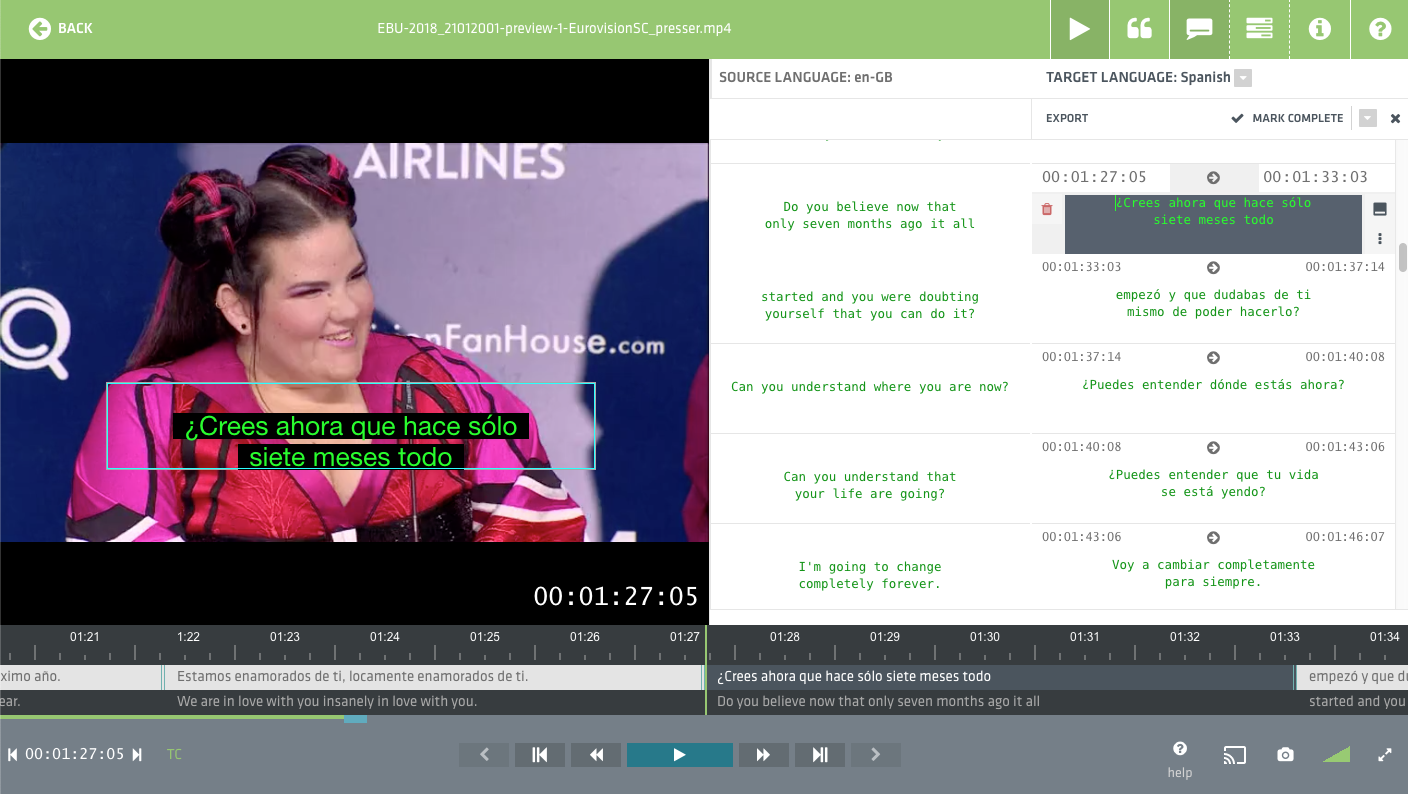The image size is (1408, 794).
Task: Delete the highlighted Spanish subtitle
Action: coord(1047,209)
